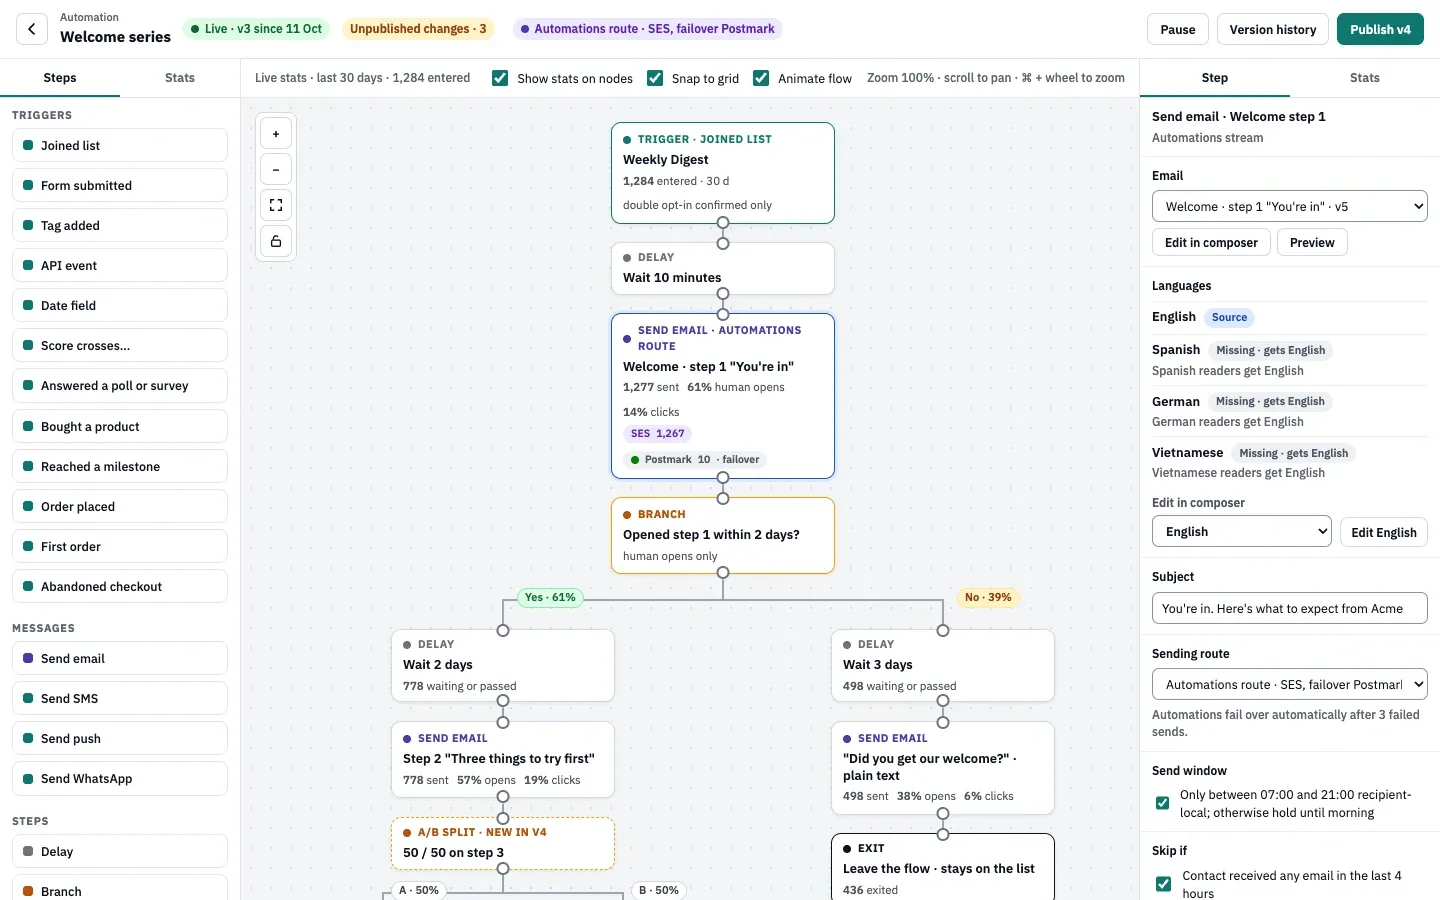Click the Yes · 61% branch label
The image size is (1440, 900).
click(551, 597)
